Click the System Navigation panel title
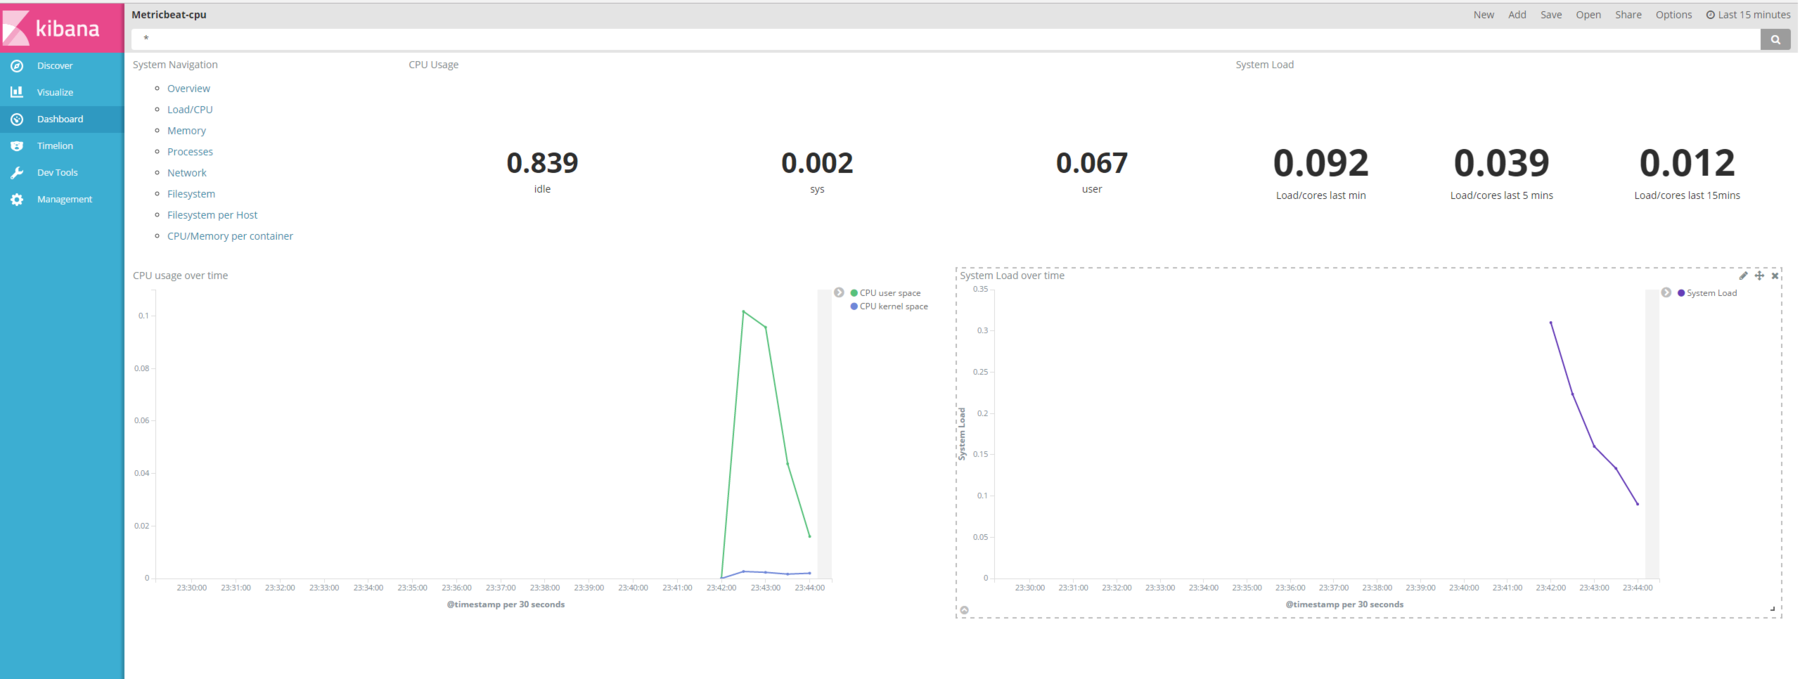Image resolution: width=1800 pixels, height=679 pixels. click(x=175, y=65)
